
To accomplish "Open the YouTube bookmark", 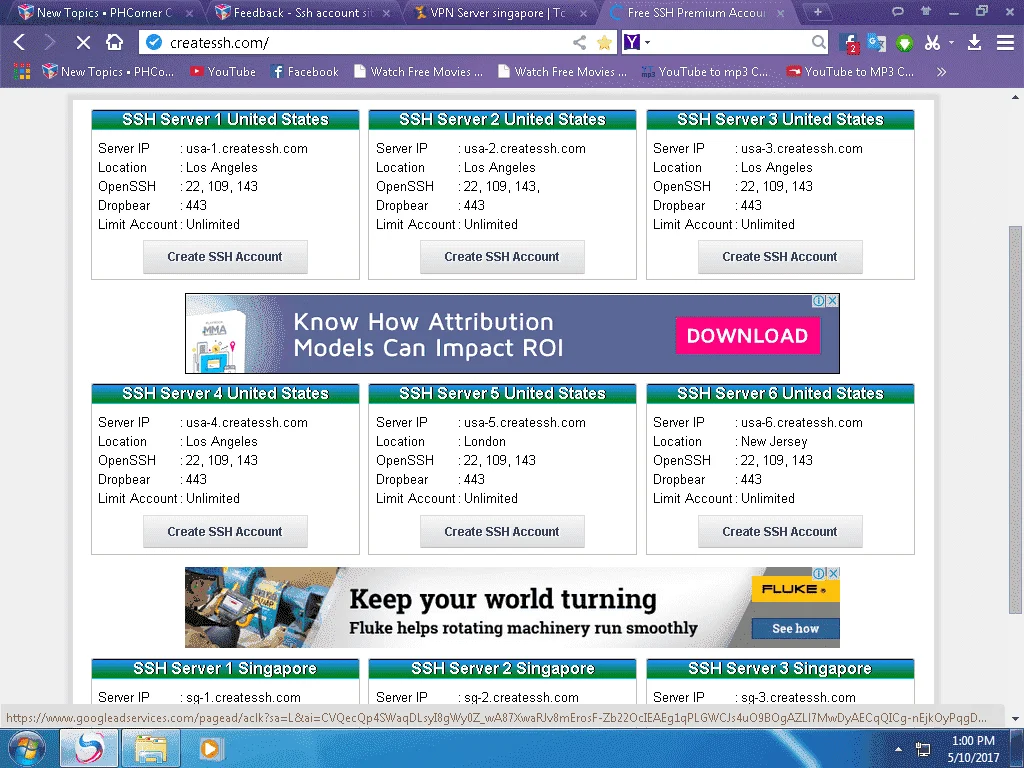I will pos(223,72).
